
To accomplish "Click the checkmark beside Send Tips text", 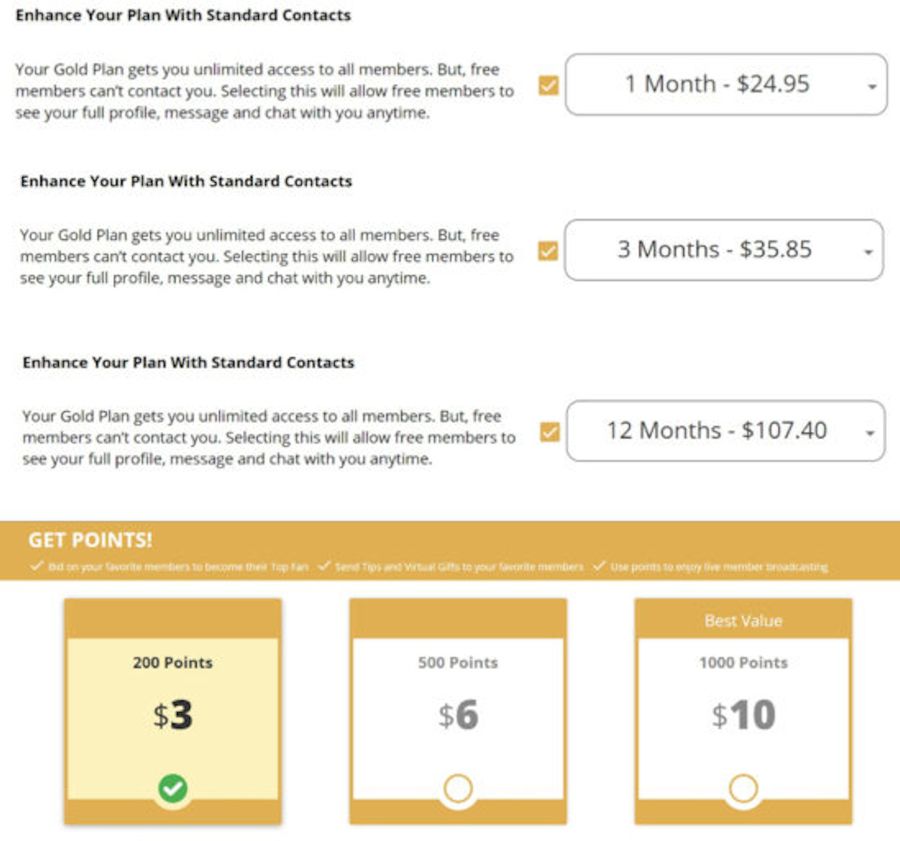I will 324,566.
